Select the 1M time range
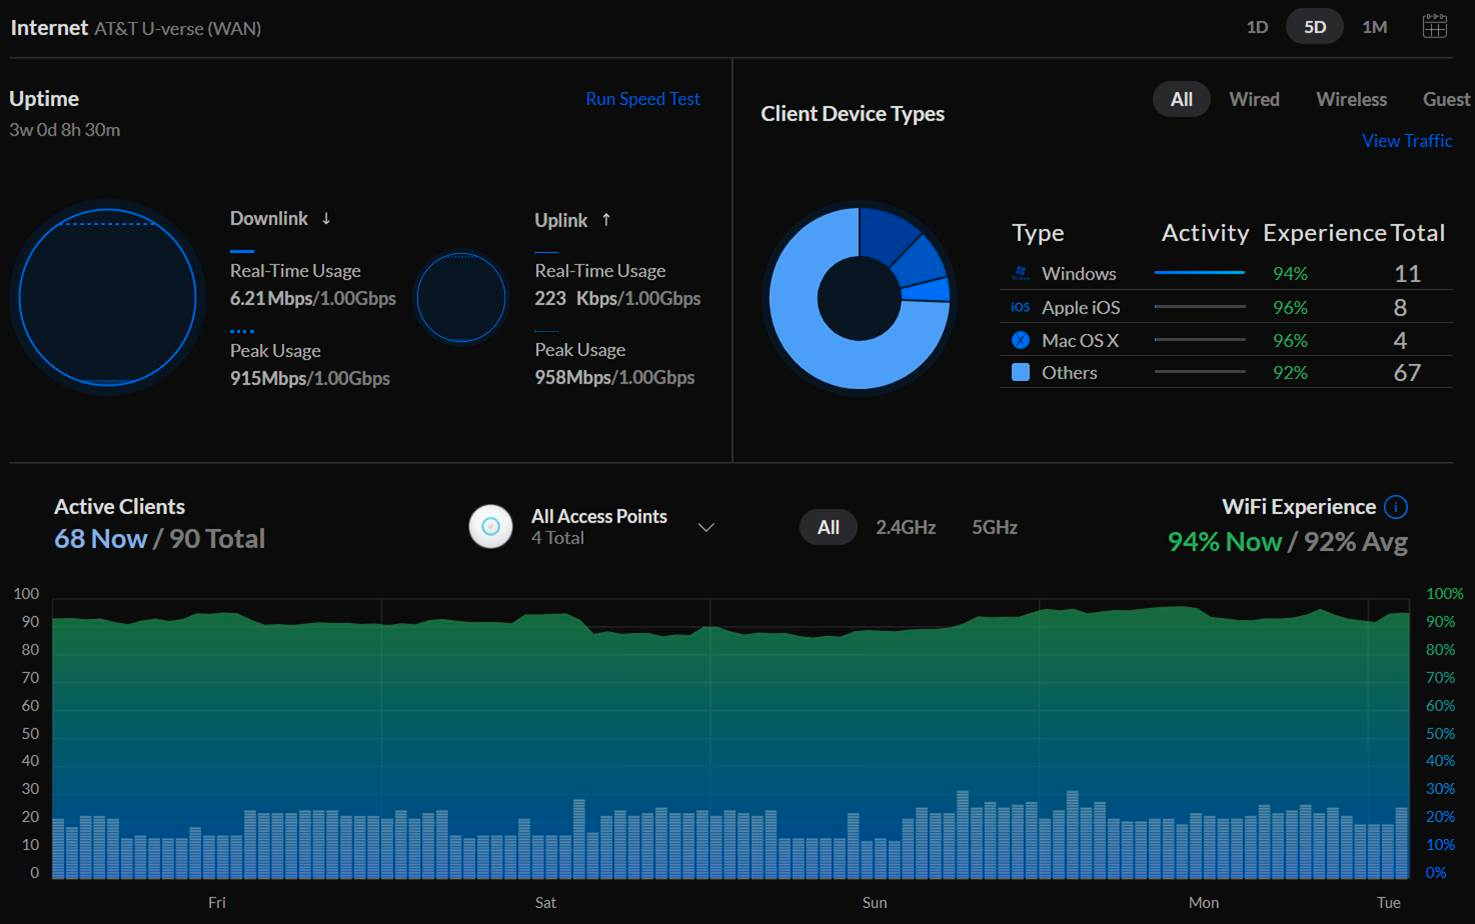 [x=1375, y=27]
